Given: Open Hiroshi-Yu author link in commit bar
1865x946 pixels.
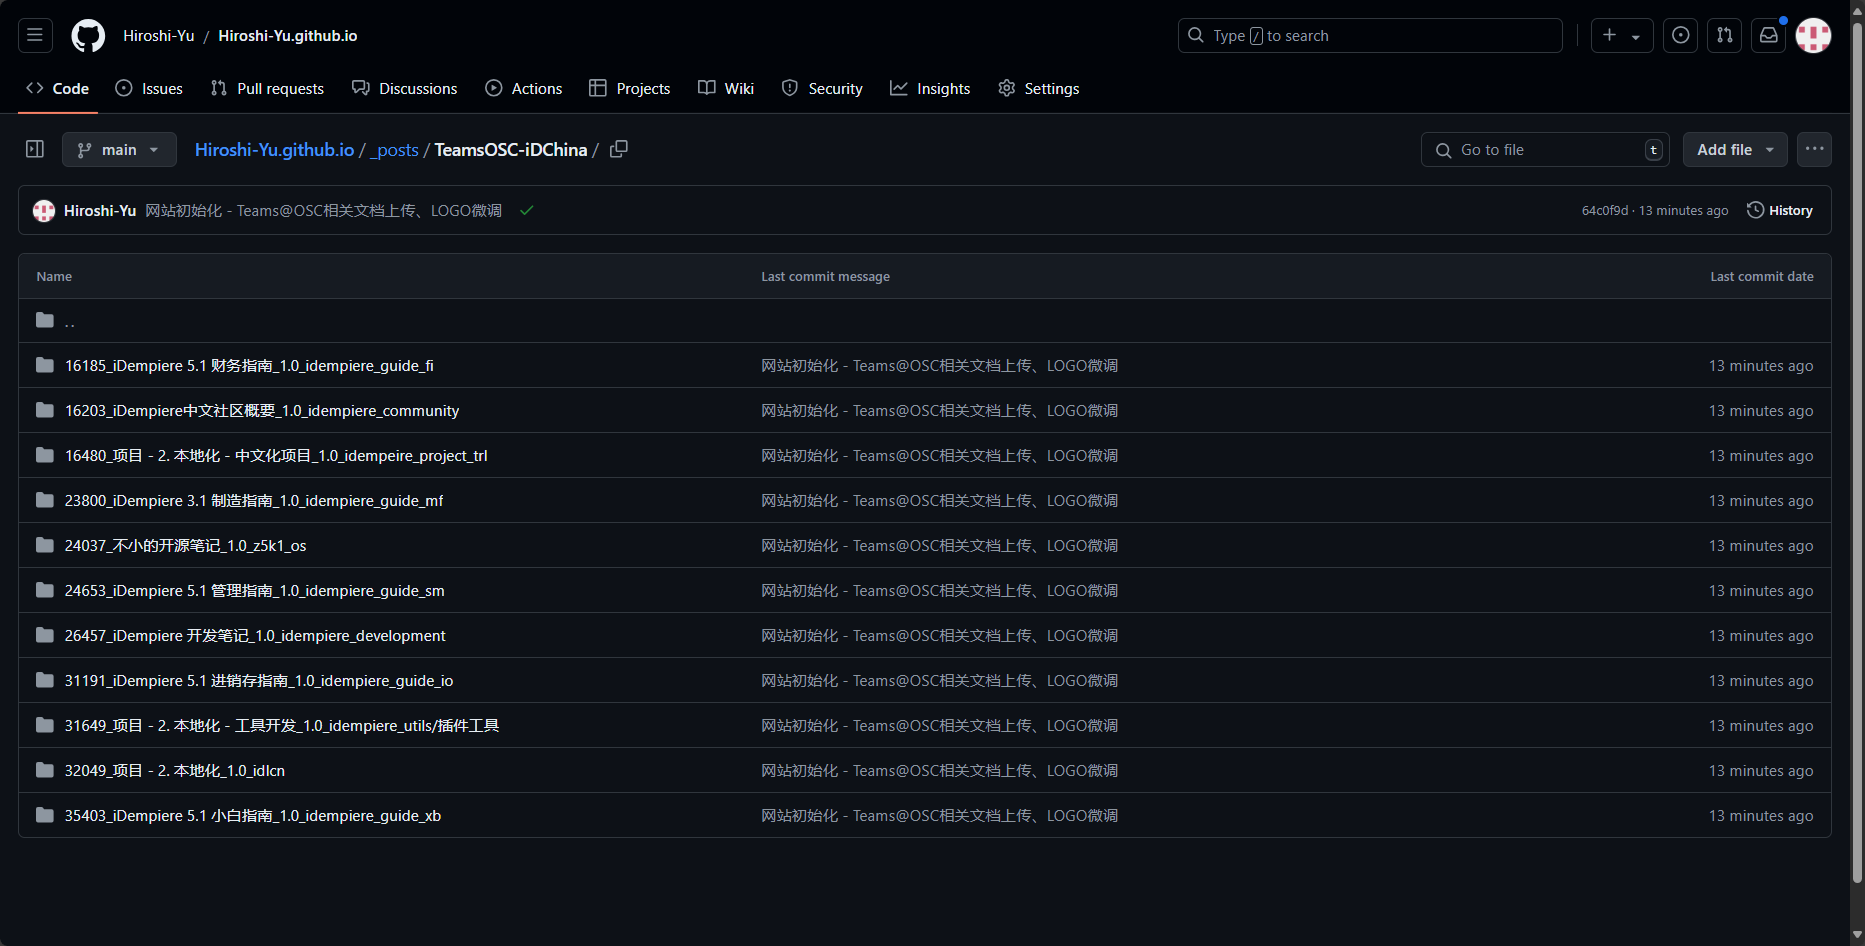Looking at the screenshot, I should click(100, 210).
